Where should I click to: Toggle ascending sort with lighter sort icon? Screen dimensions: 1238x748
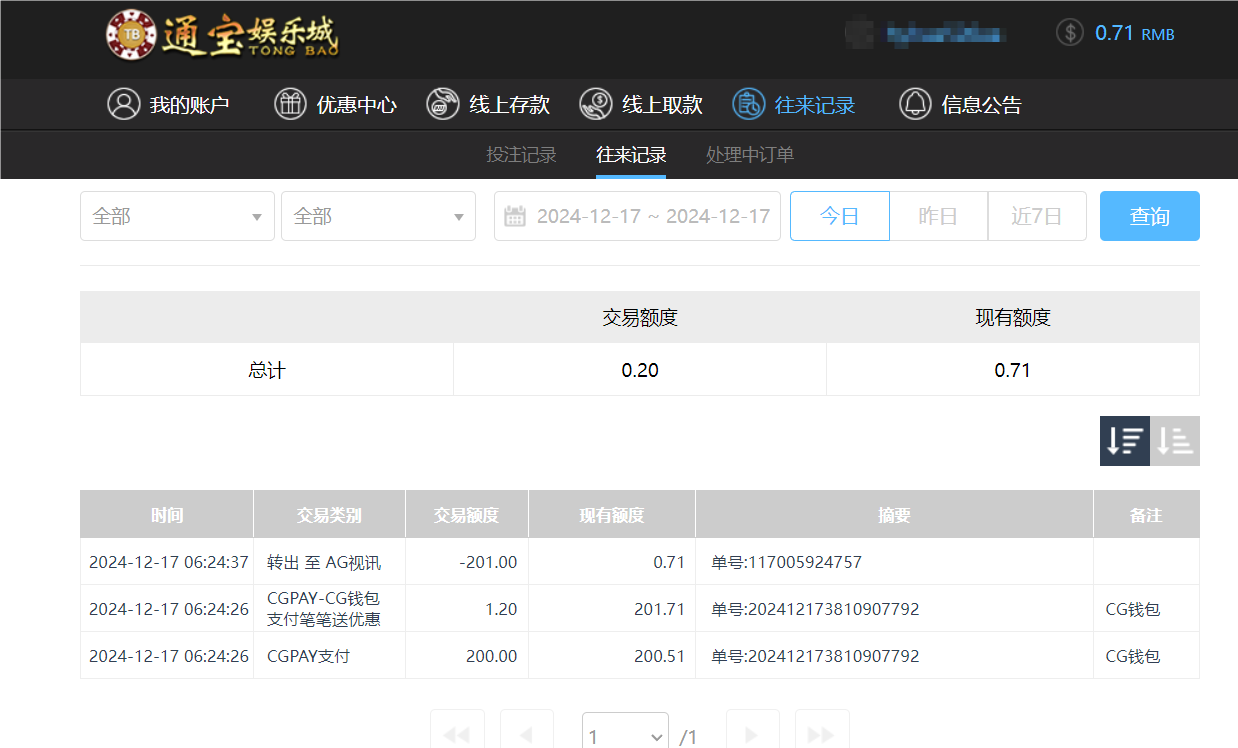[x=1175, y=440]
